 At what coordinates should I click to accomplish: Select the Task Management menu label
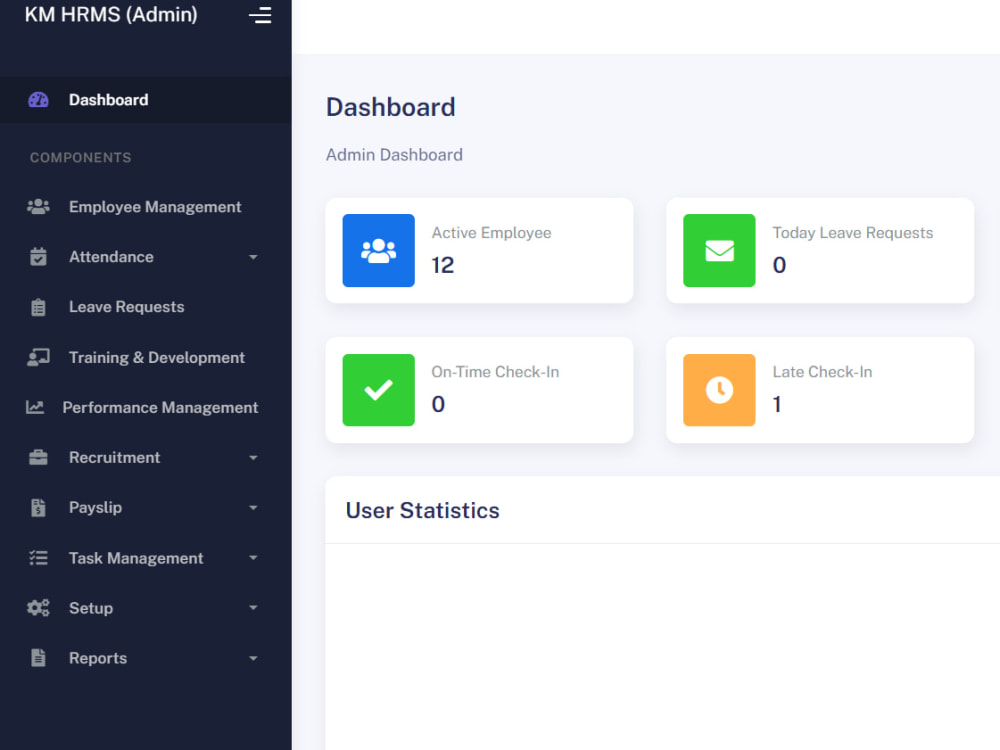pyautogui.click(x=136, y=558)
